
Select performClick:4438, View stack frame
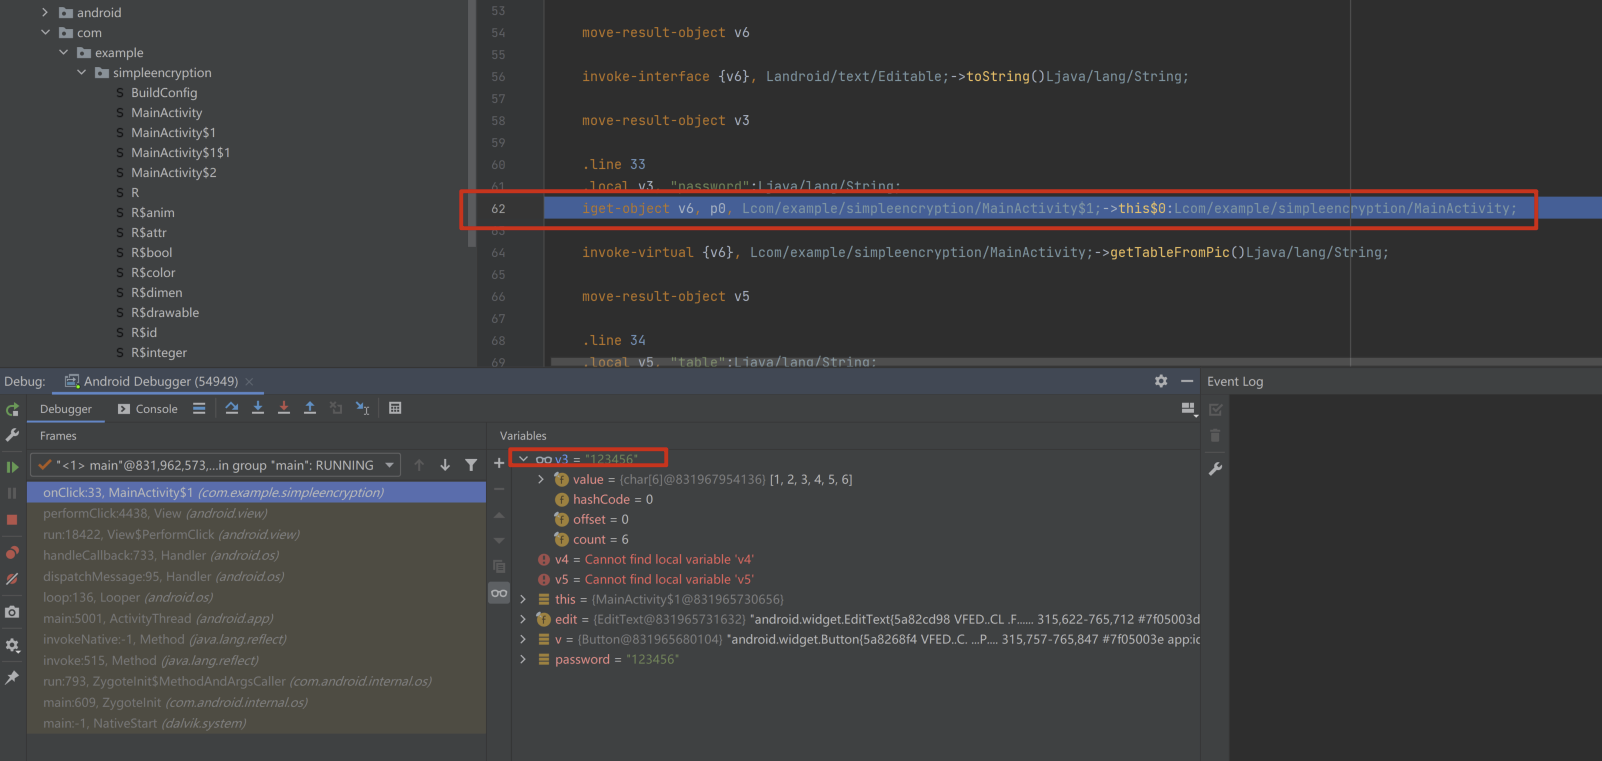[256, 514]
